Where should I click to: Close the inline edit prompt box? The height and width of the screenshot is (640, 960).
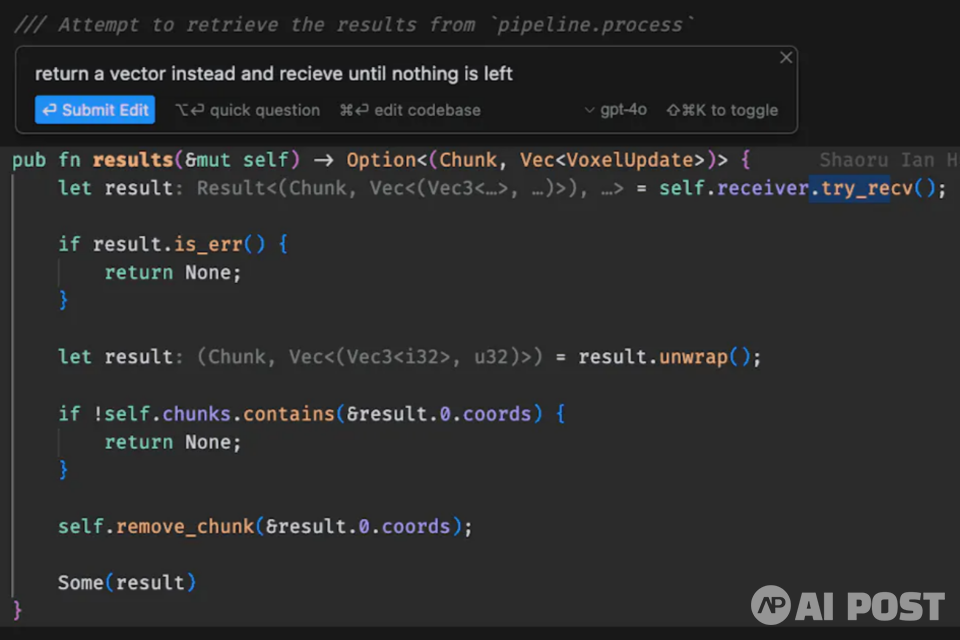click(x=785, y=58)
